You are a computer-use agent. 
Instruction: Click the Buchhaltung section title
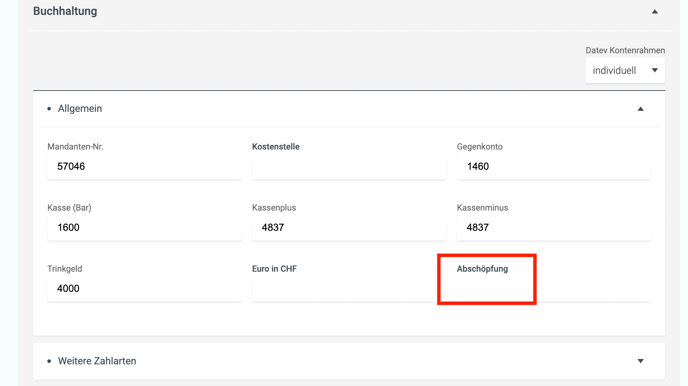[65, 11]
